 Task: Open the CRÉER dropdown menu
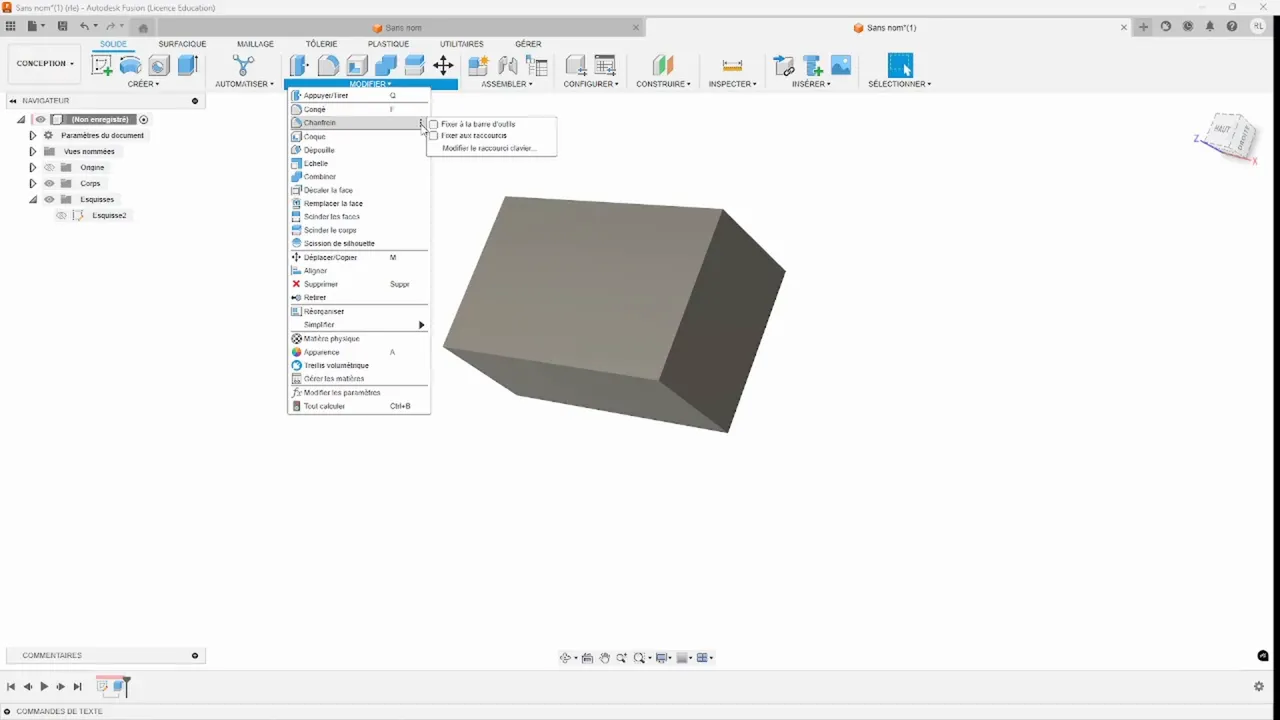143,84
